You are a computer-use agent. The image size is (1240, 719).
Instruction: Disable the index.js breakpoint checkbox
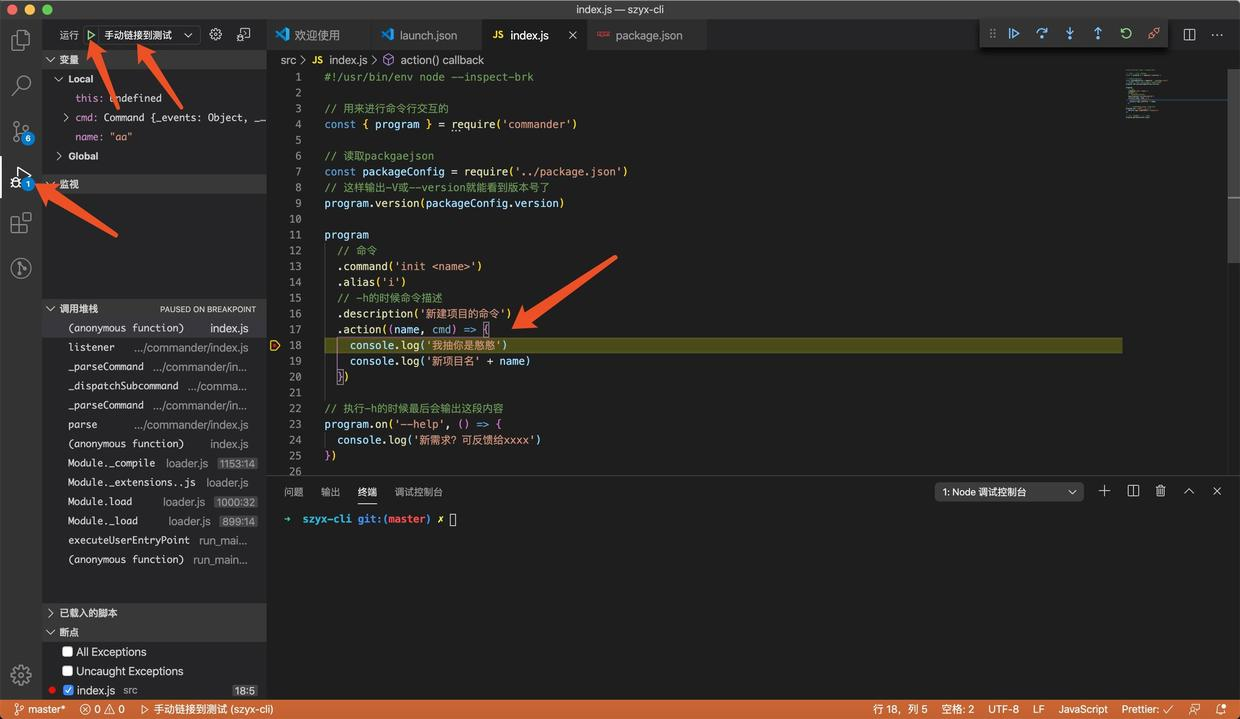(68, 690)
